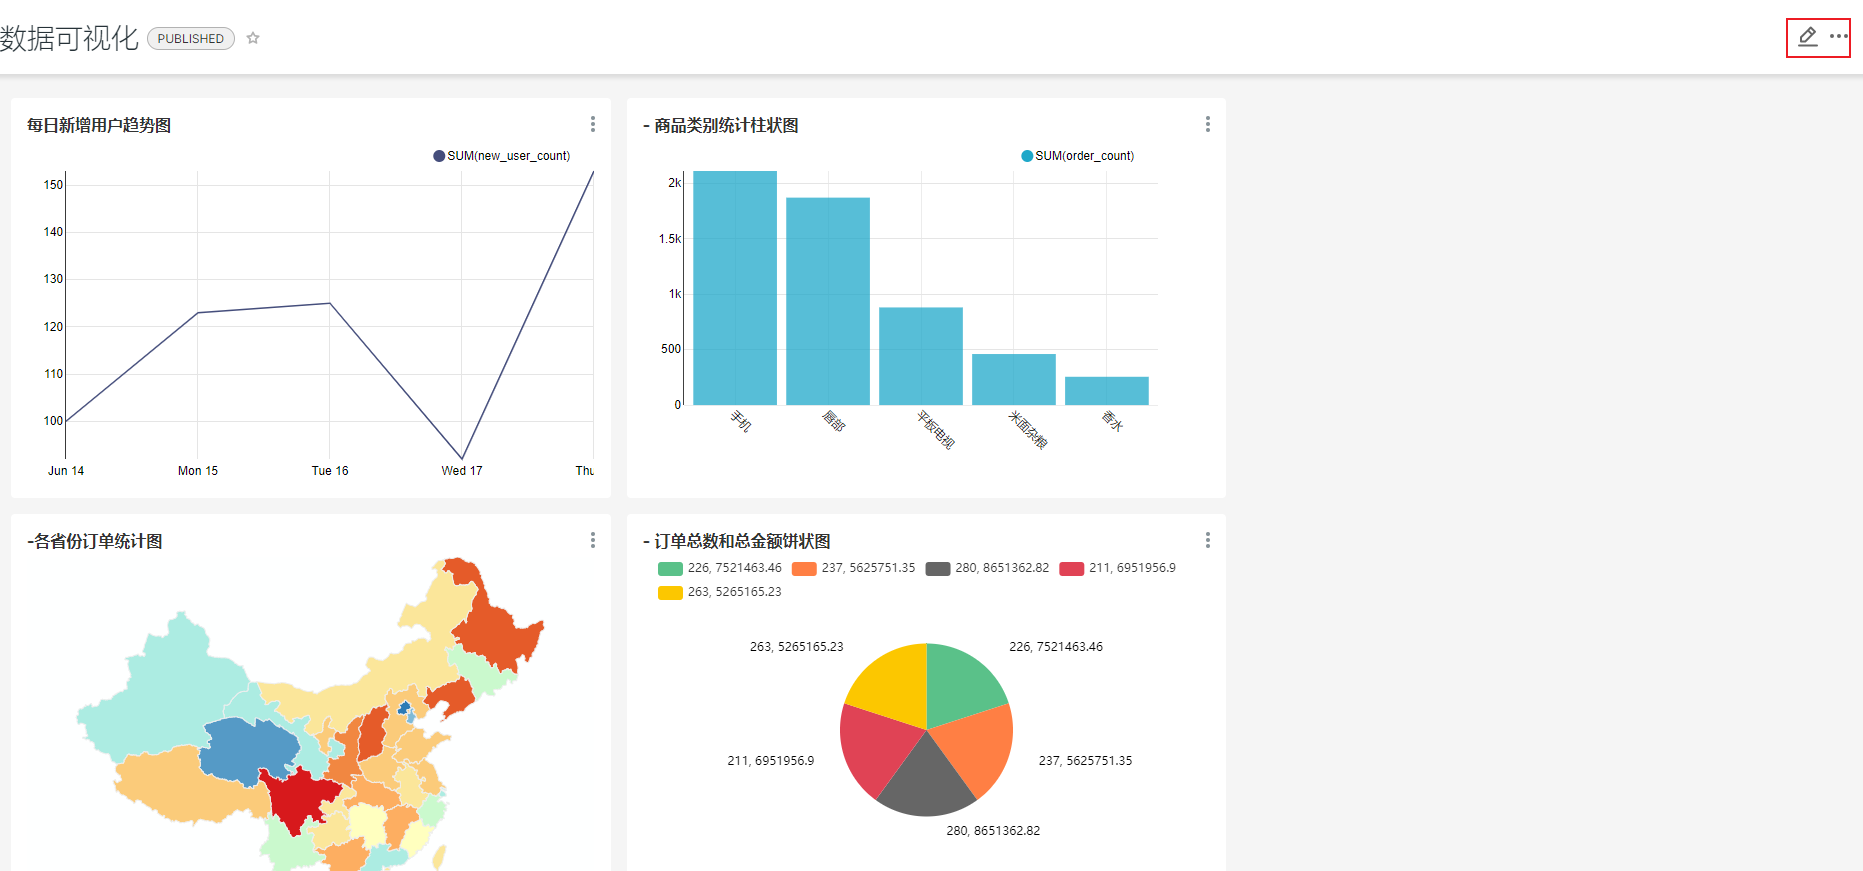The width and height of the screenshot is (1863, 871).
Task: Click the blue Qinghai province on map
Action: coord(248,750)
